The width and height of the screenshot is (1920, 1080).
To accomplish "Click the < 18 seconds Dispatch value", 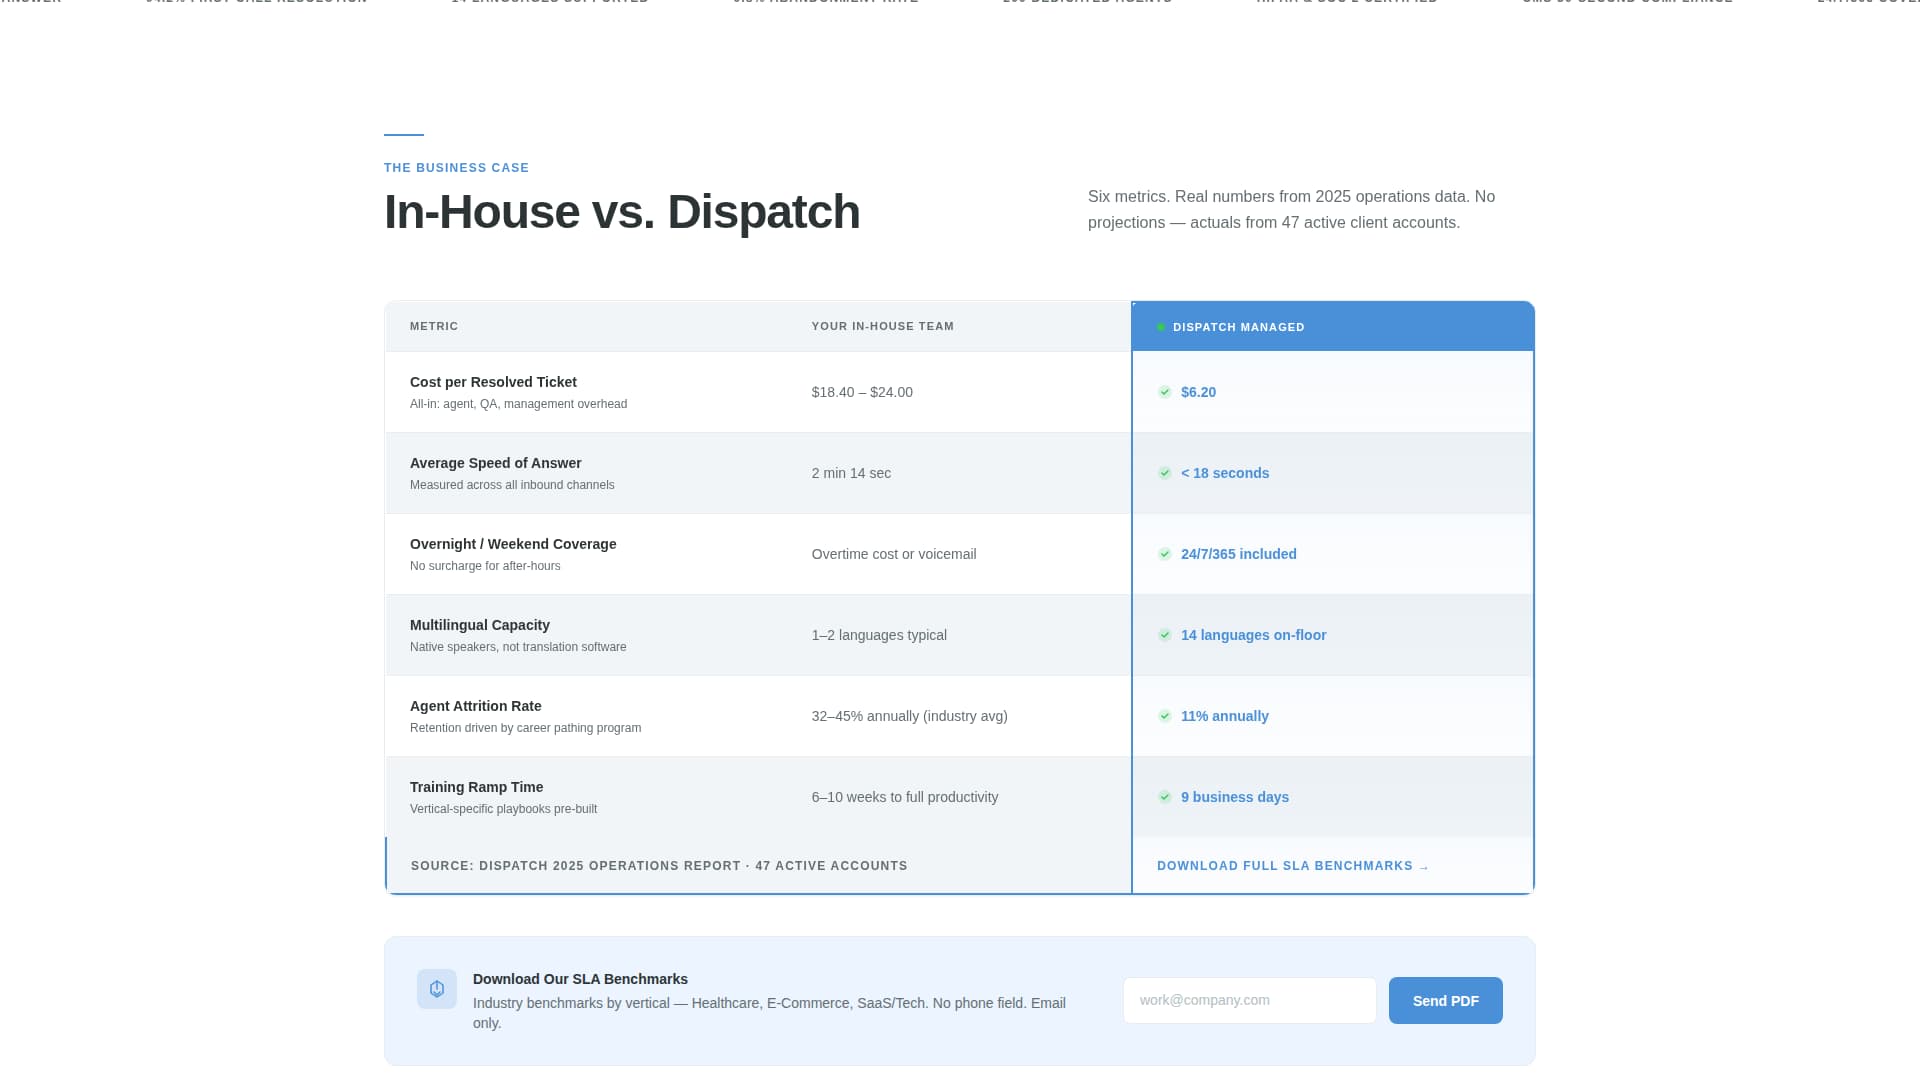I will coord(1225,473).
